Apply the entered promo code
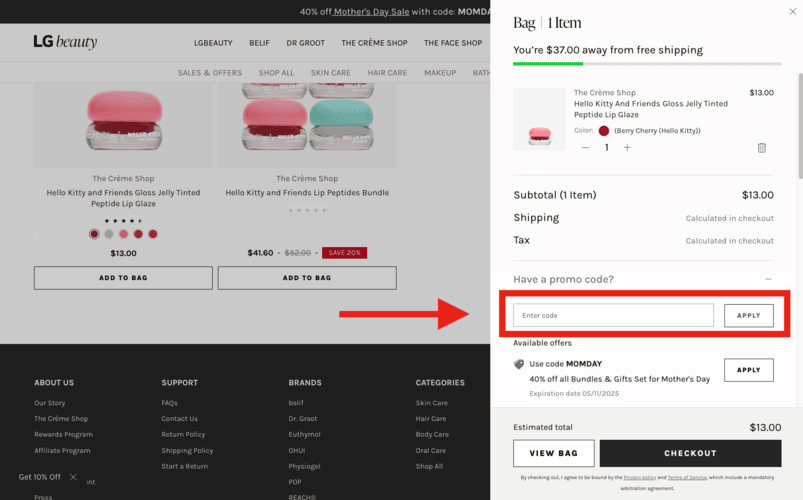This screenshot has width=803, height=500. pos(748,316)
